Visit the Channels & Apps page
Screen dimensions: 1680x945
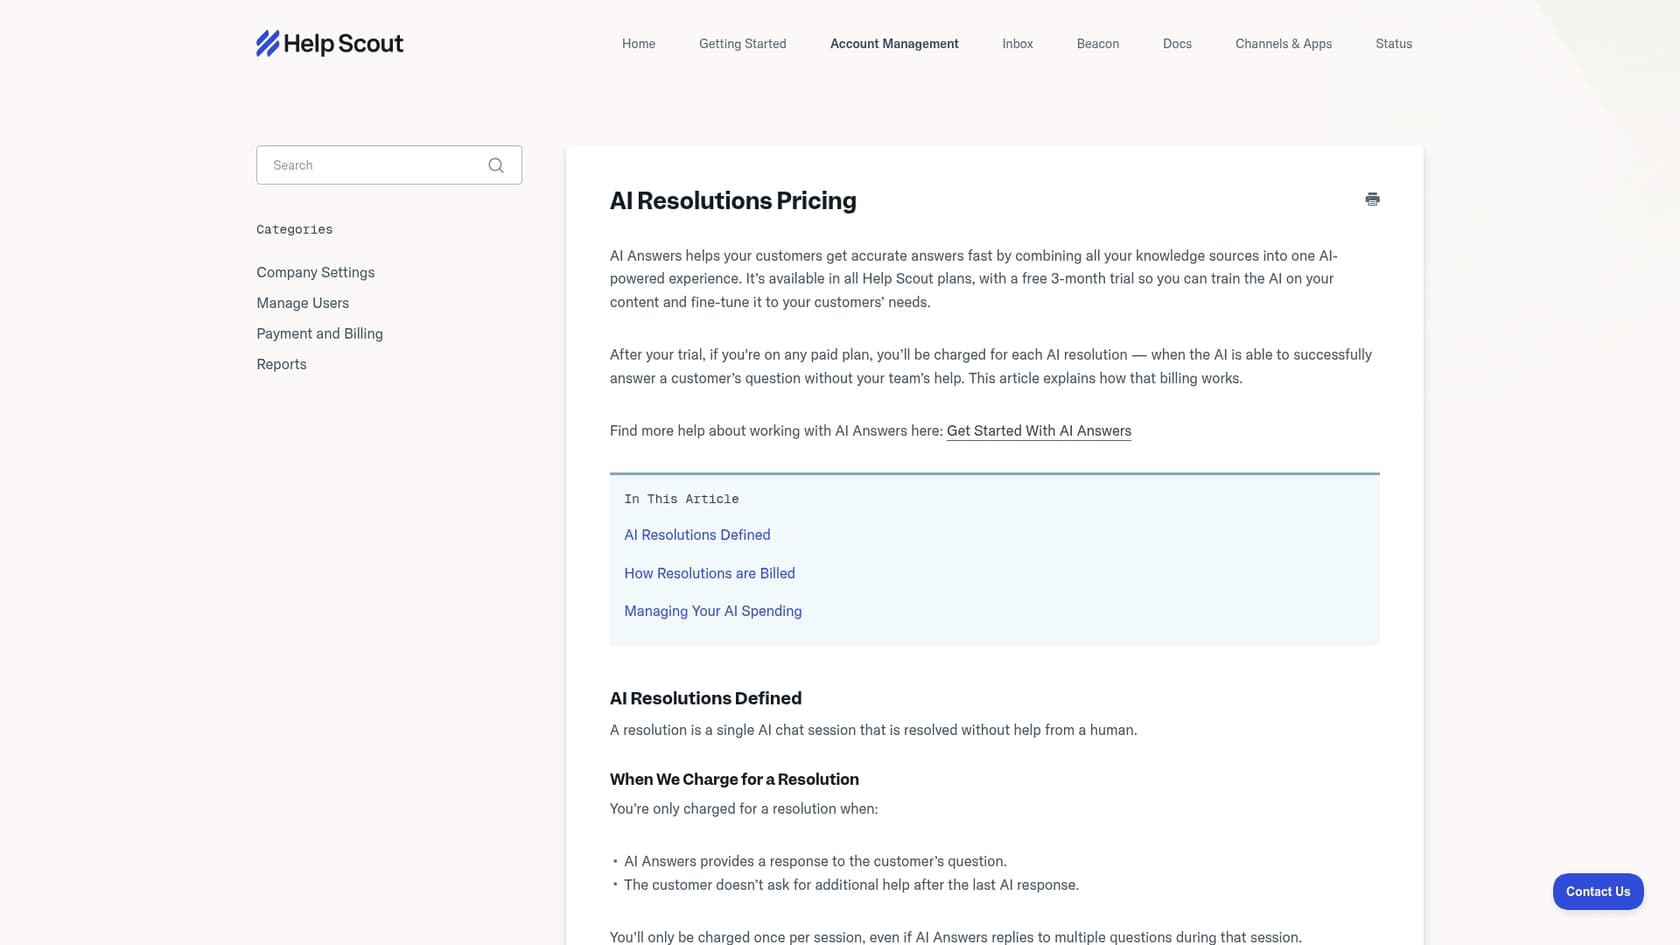coord(1284,43)
